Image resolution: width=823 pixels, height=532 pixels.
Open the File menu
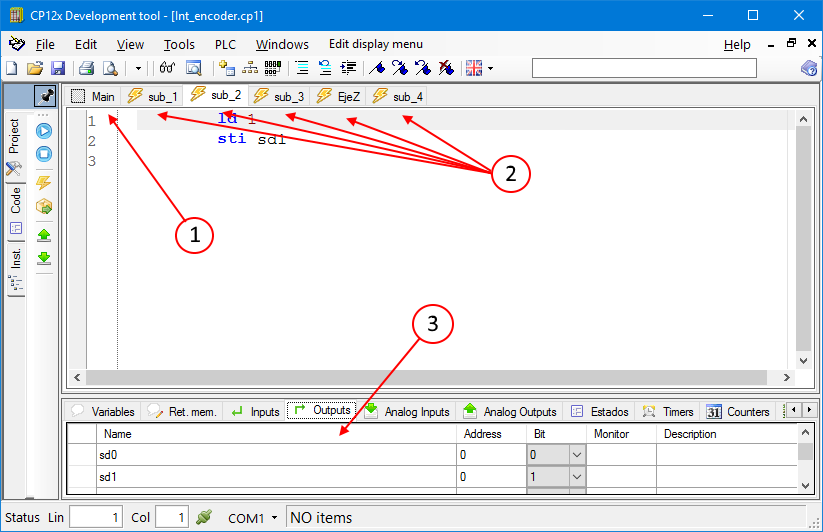pyautogui.click(x=45, y=45)
